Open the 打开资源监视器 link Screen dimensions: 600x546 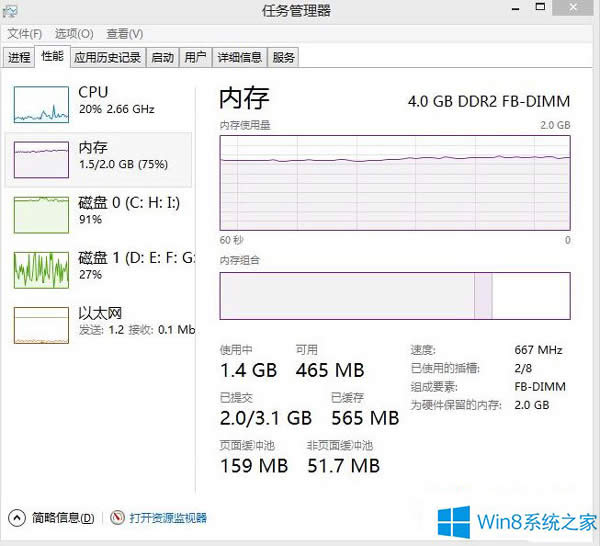[167, 518]
